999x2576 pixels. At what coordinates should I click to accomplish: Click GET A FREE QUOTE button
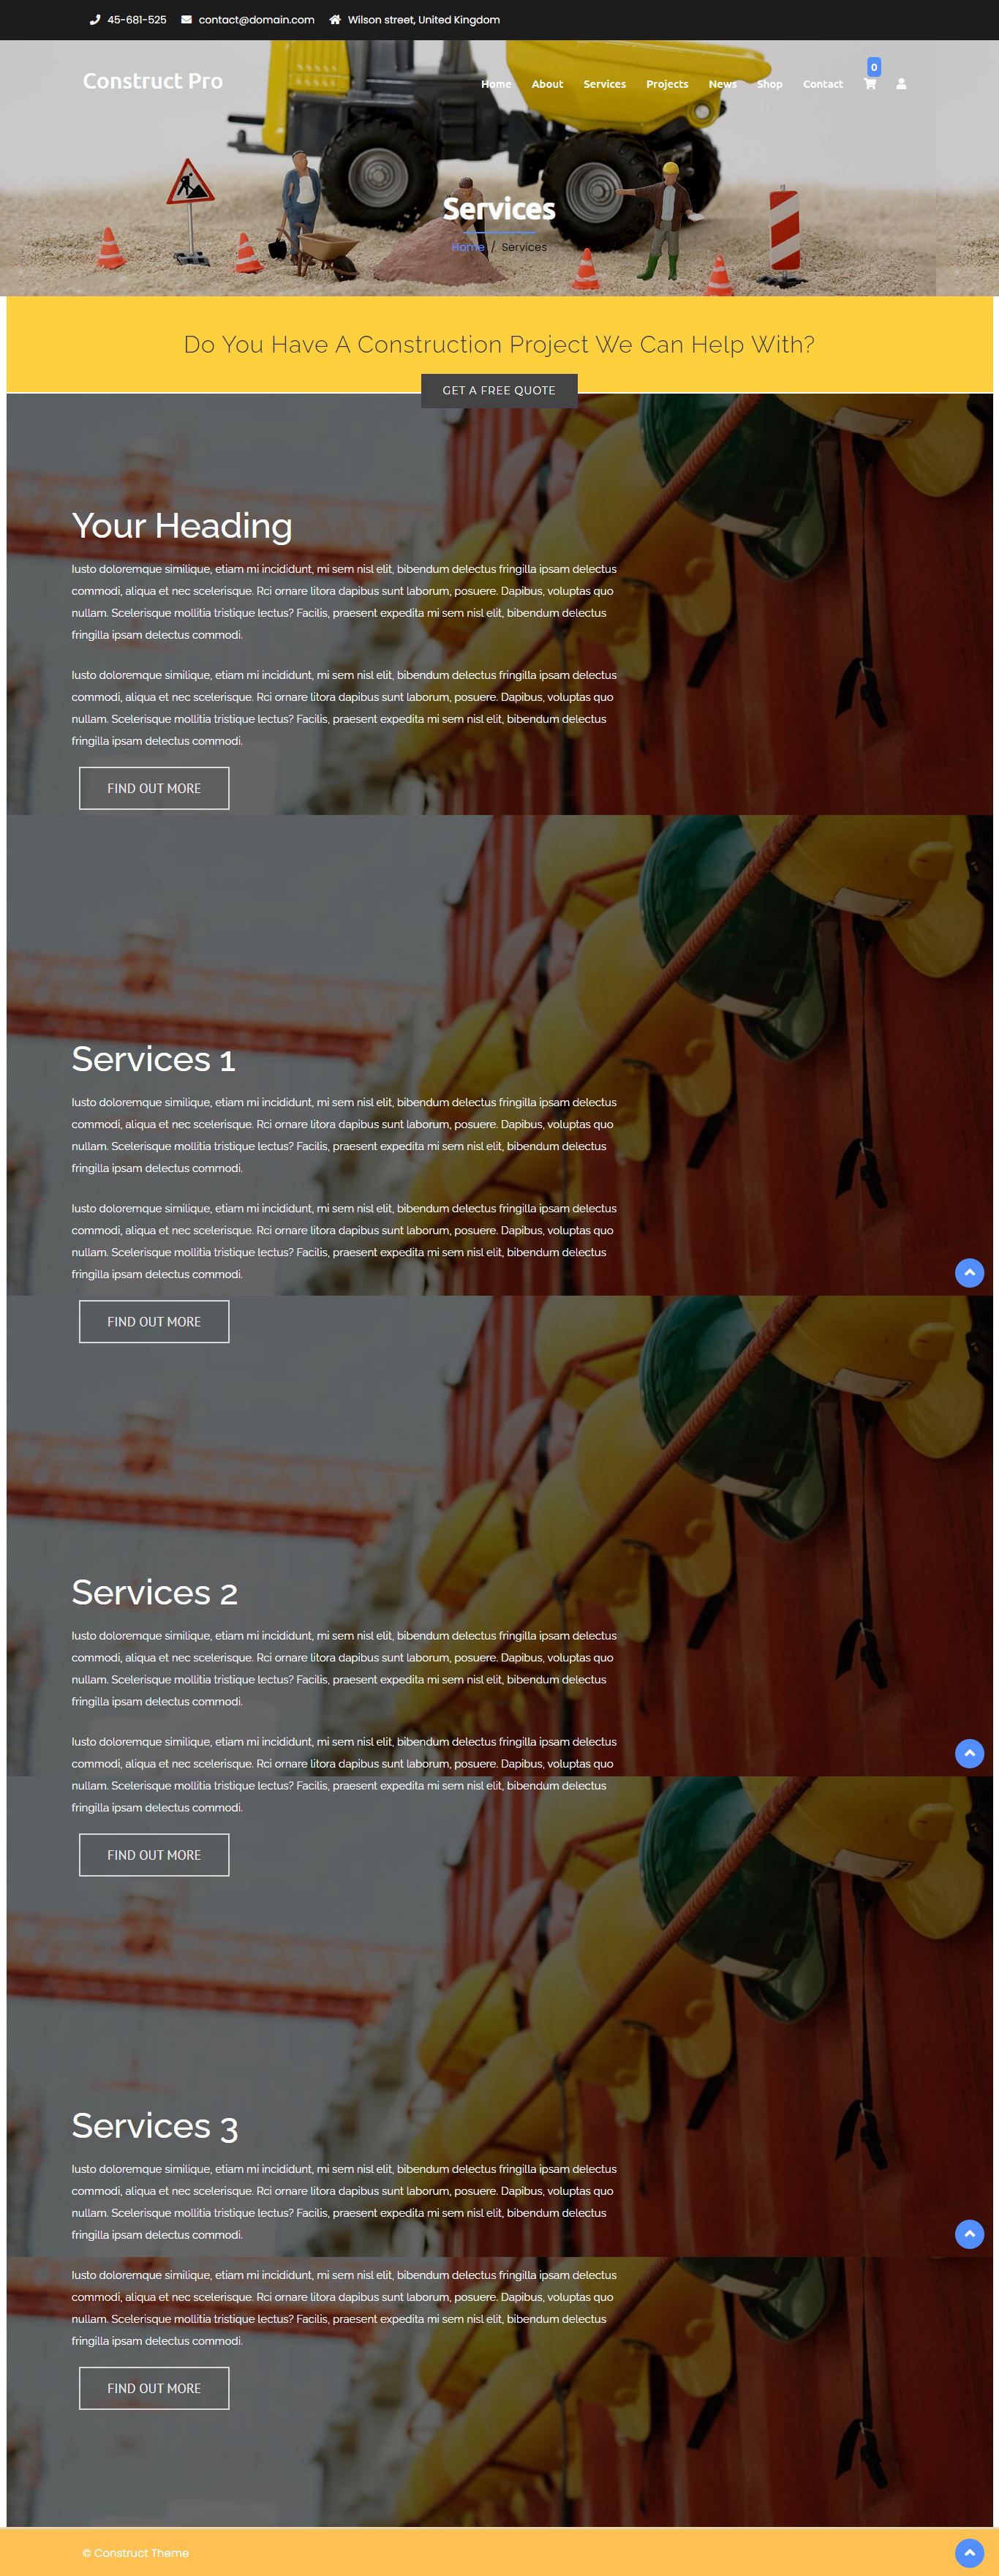[499, 390]
